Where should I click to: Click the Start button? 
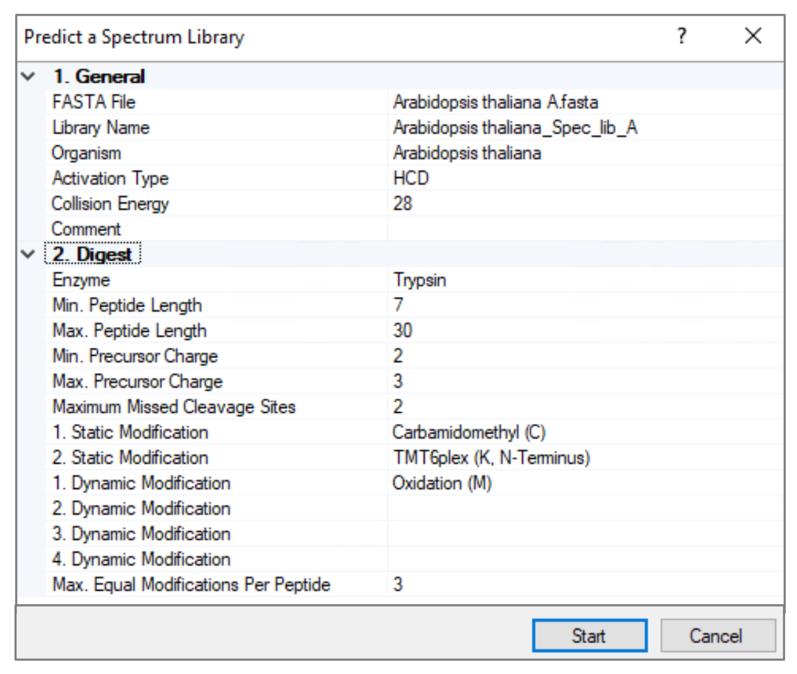589,636
